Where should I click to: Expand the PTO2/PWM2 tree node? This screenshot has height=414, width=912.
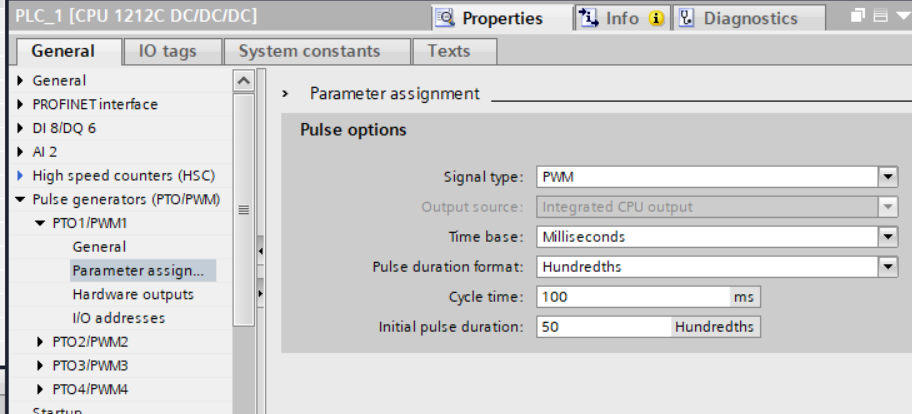(41, 342)
